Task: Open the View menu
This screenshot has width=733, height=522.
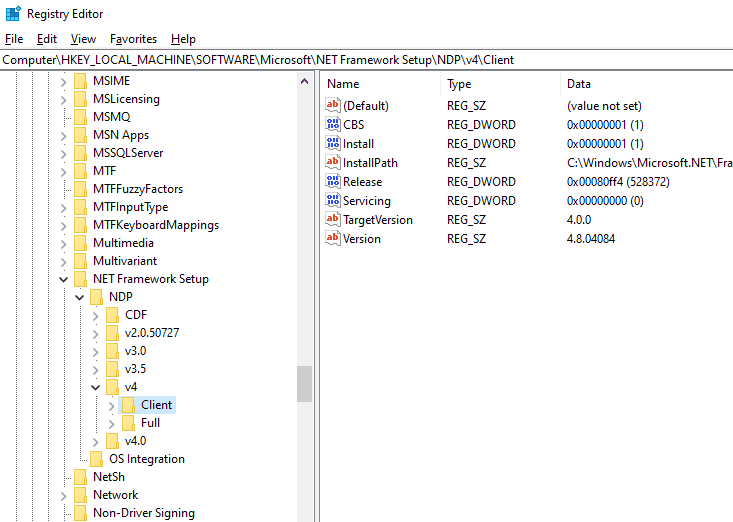Action: click(x=83, y=39)
